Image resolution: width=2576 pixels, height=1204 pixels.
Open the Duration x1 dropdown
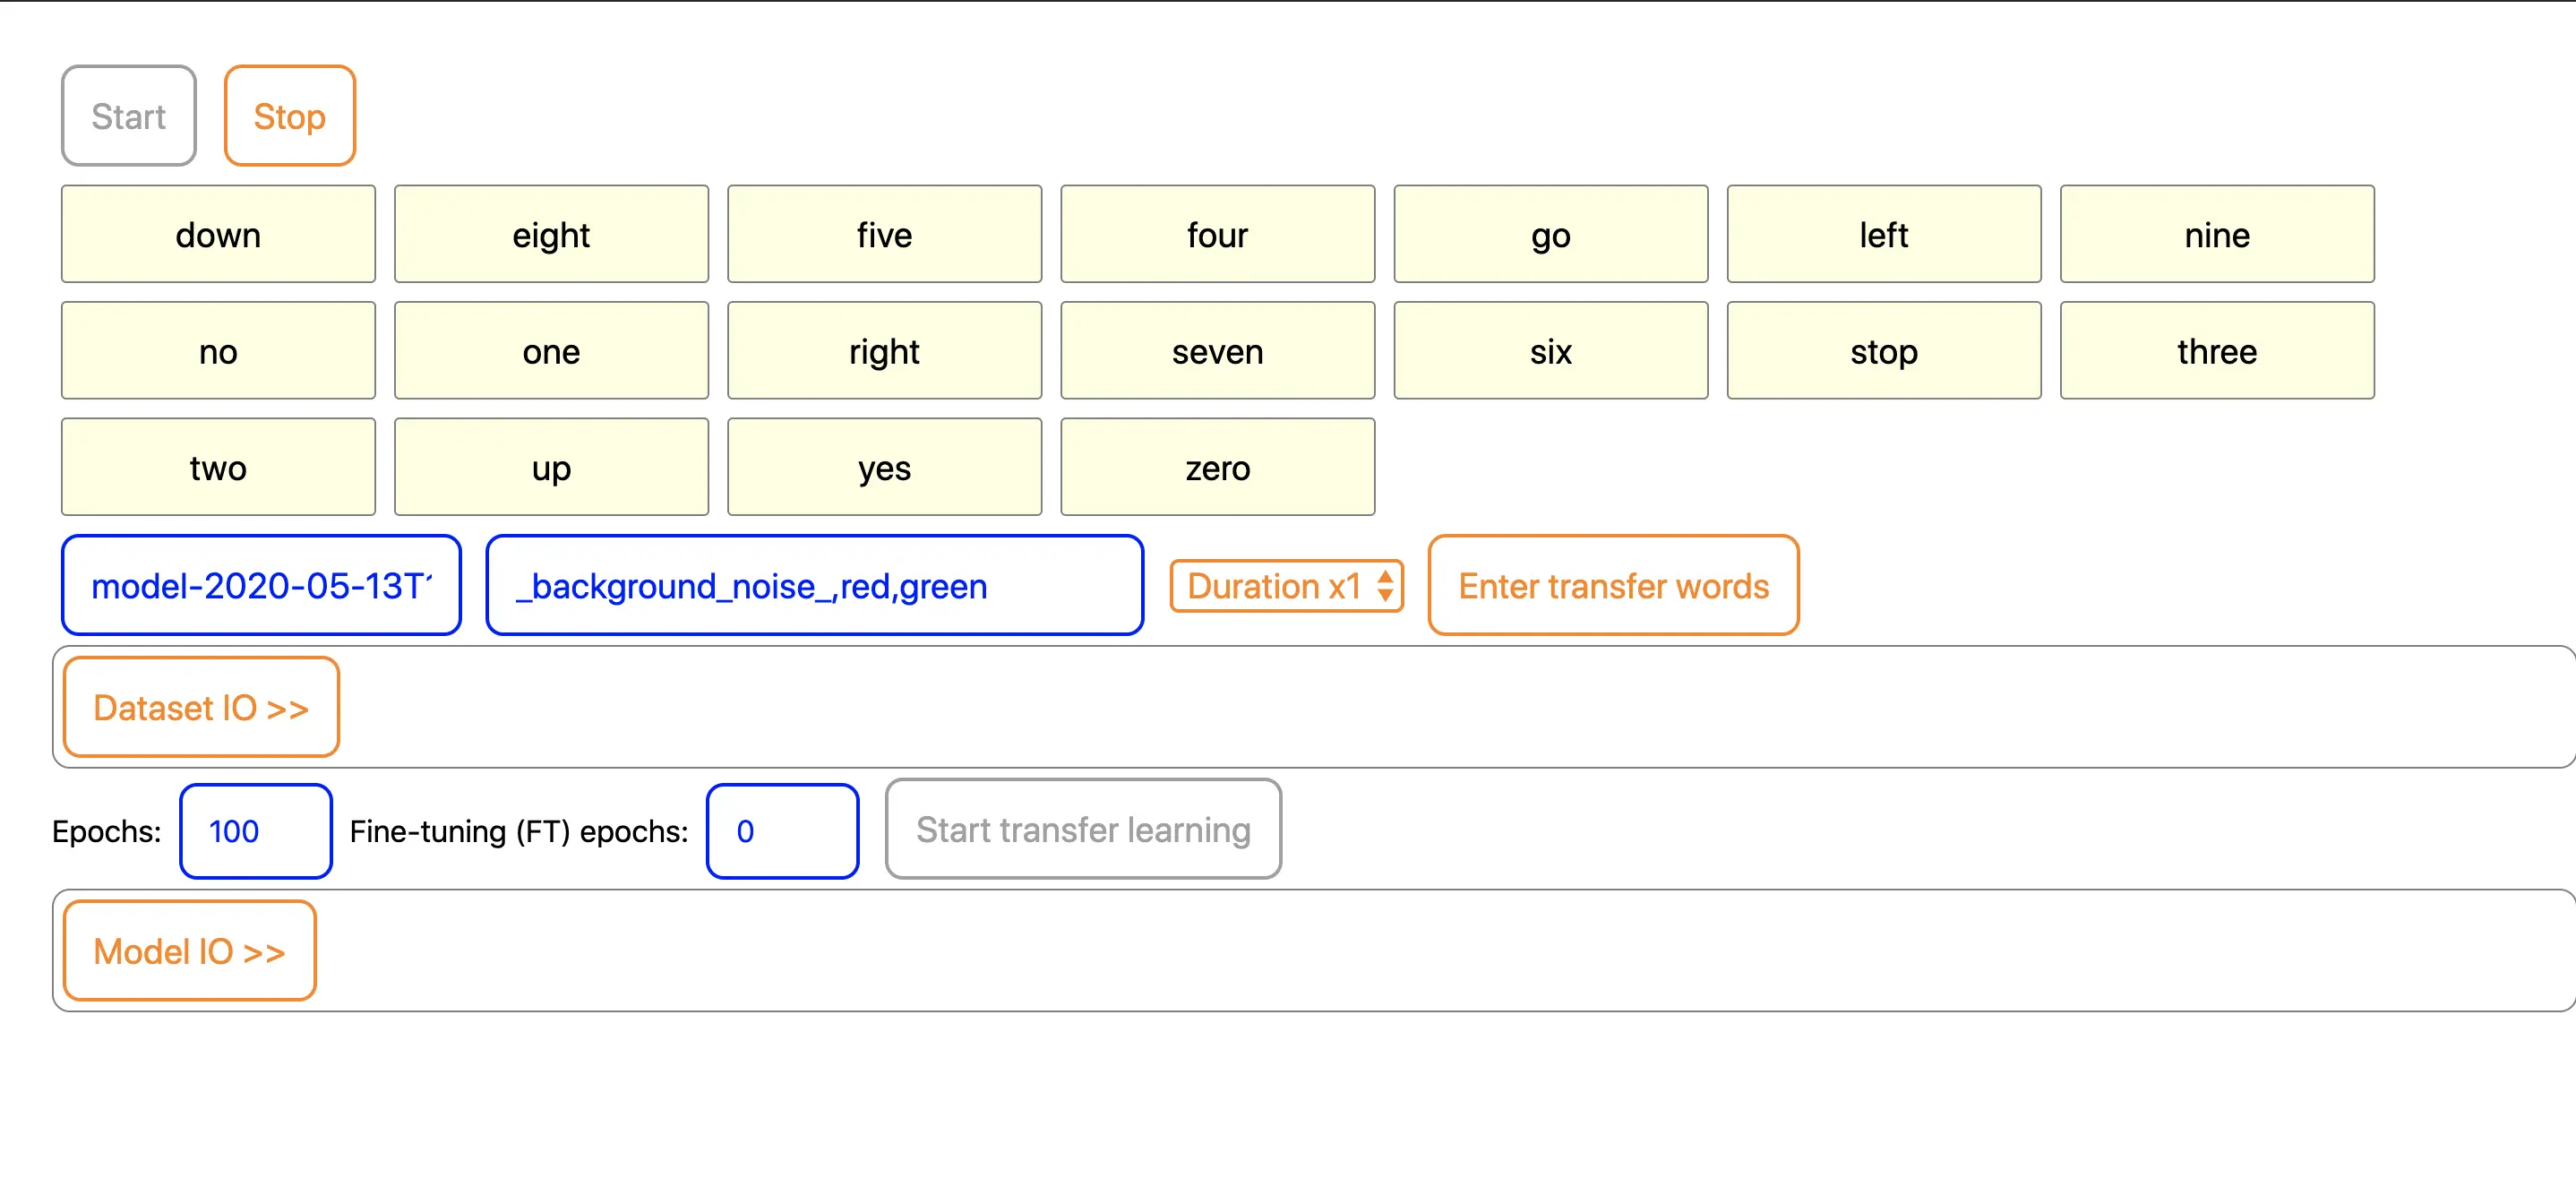[1286, 586]
